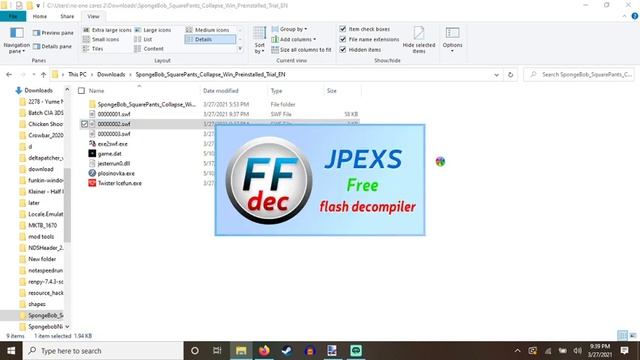
Task: Switch to details view status bar icon
Action: (622, 336)
